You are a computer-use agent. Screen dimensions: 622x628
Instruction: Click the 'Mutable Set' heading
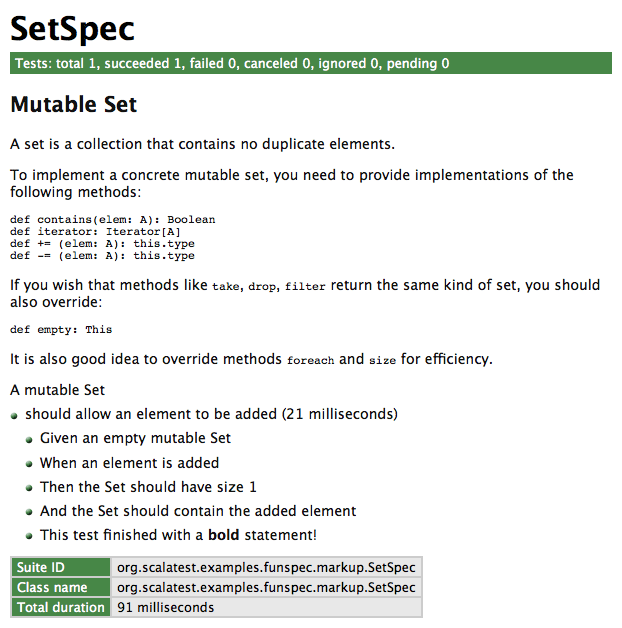click(x=73, y=104)
